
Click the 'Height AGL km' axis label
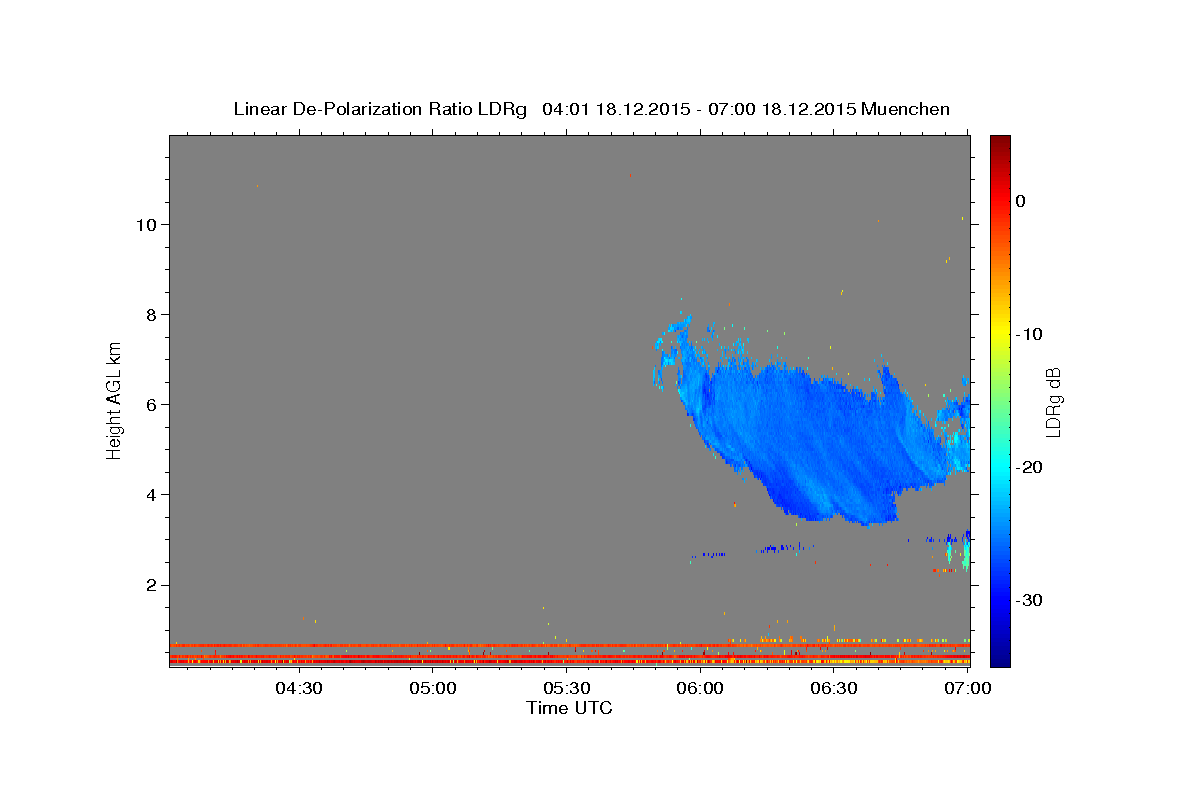115,399
